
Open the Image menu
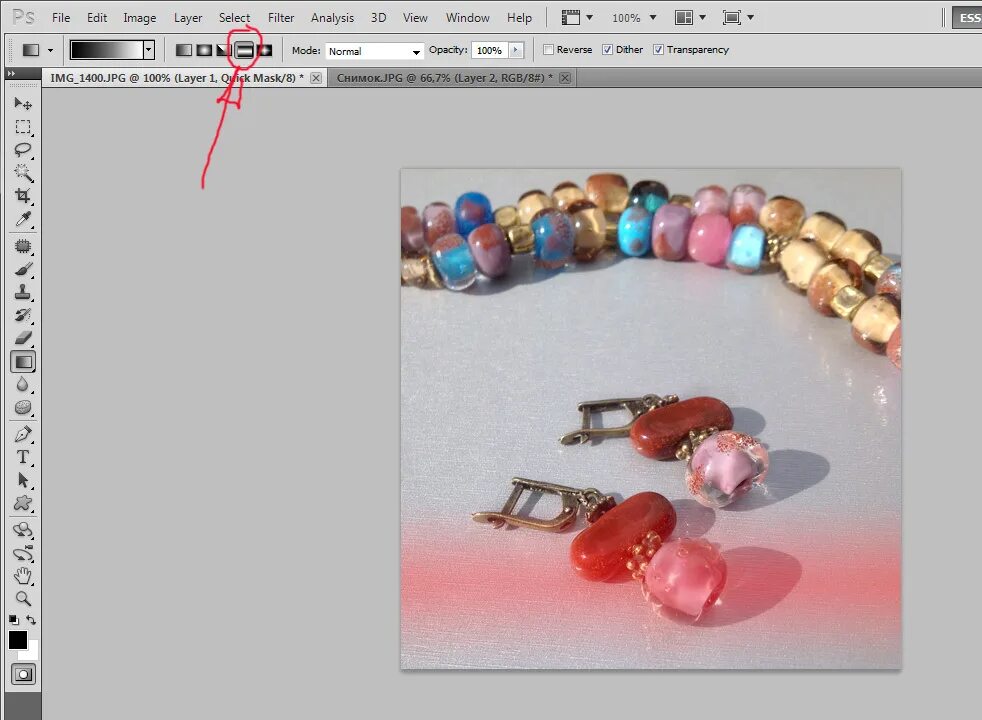(x=140, y=18)
